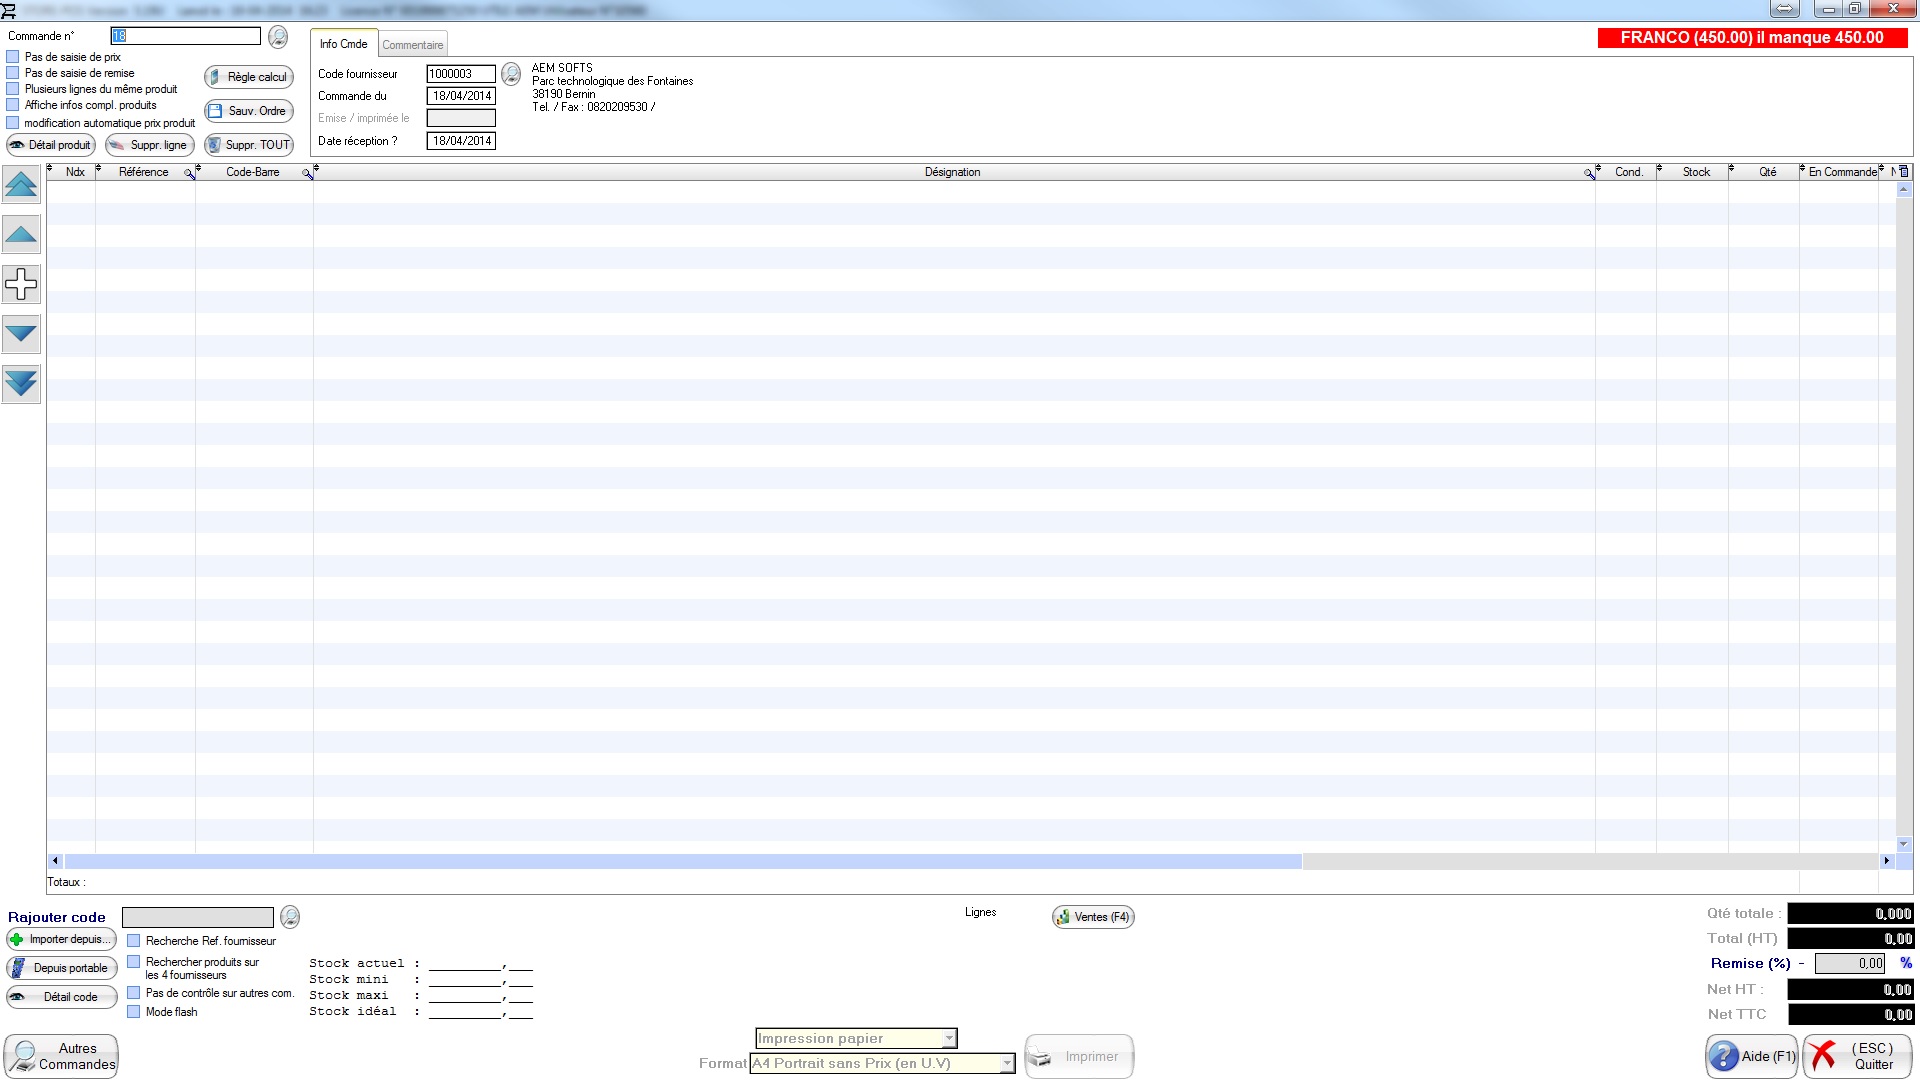Open supplier lookup next to Code fournisseur
Screen dimensions: 1920x1080
pos(511,74)
